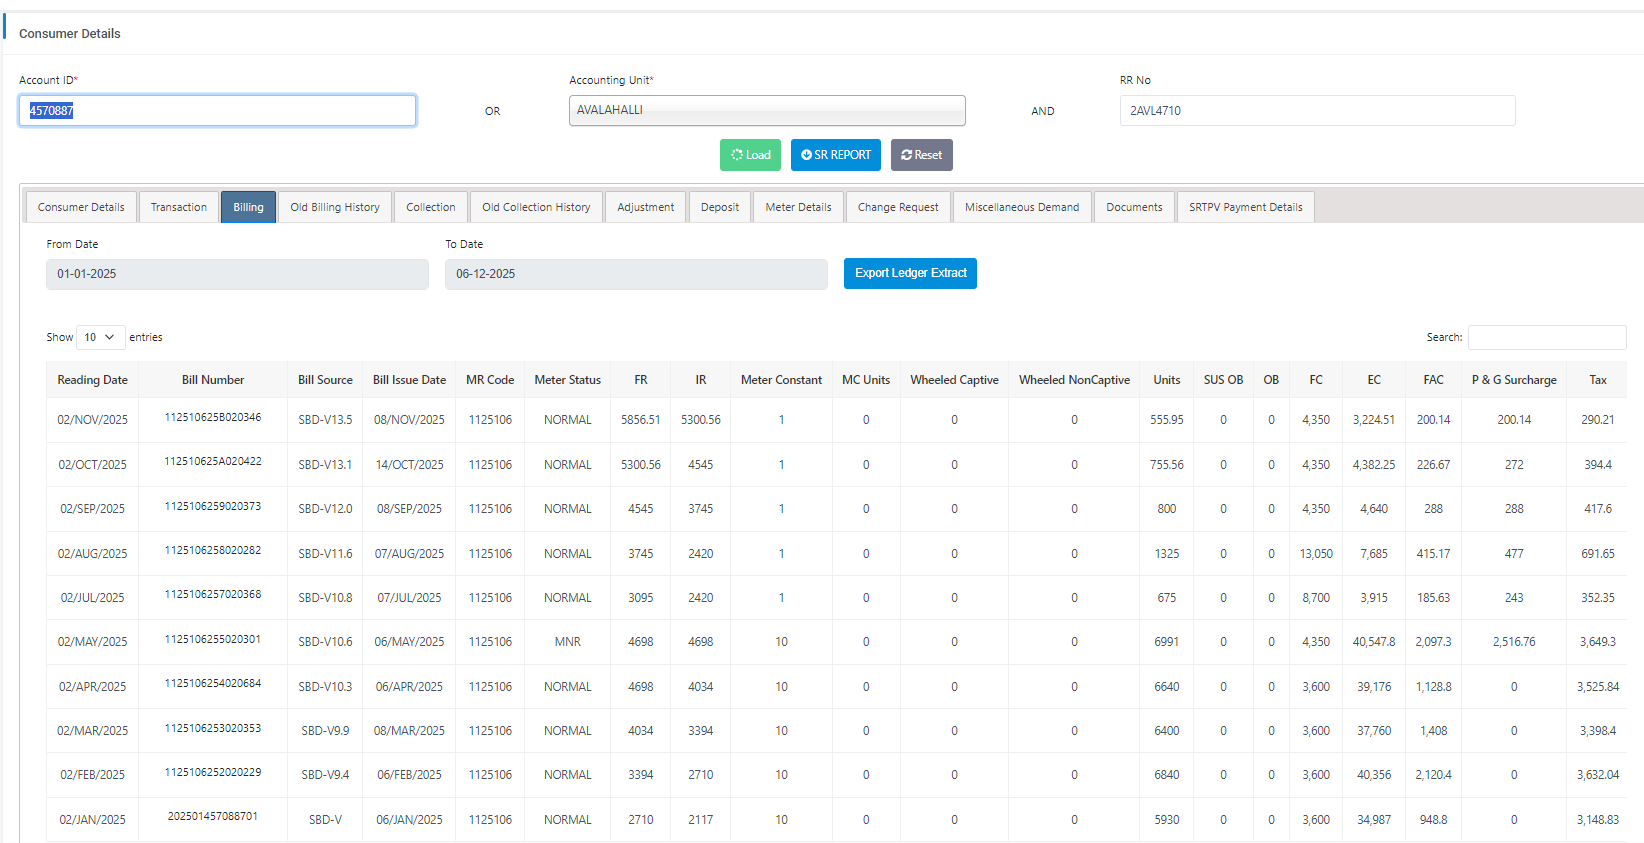
Task: Click the Load button with spinner icon
Action: (750, 155)
